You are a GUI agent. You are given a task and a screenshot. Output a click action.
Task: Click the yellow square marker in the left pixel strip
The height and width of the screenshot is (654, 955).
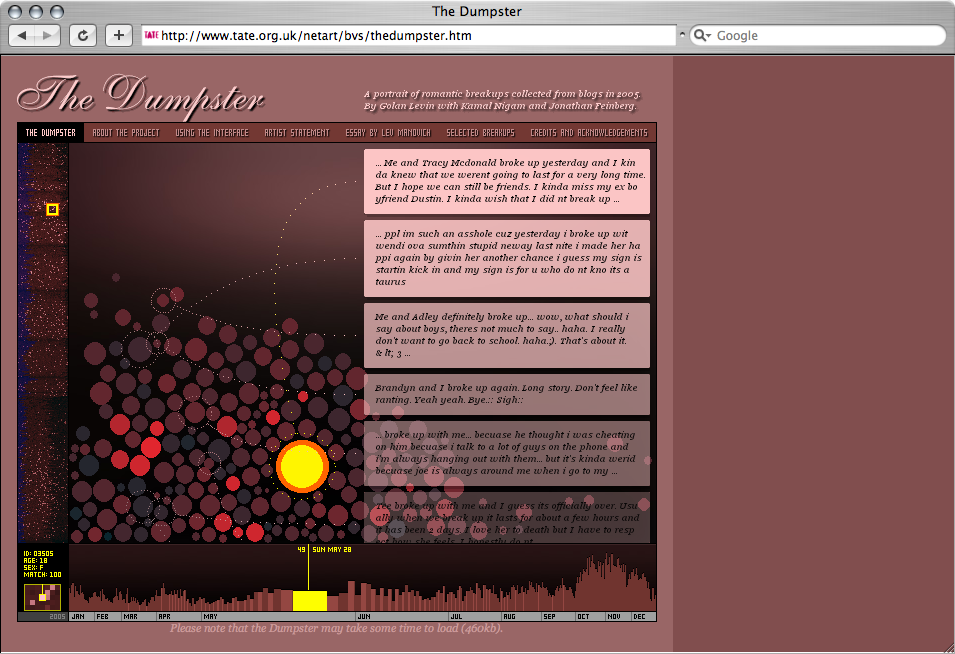(x=53, y=209)
